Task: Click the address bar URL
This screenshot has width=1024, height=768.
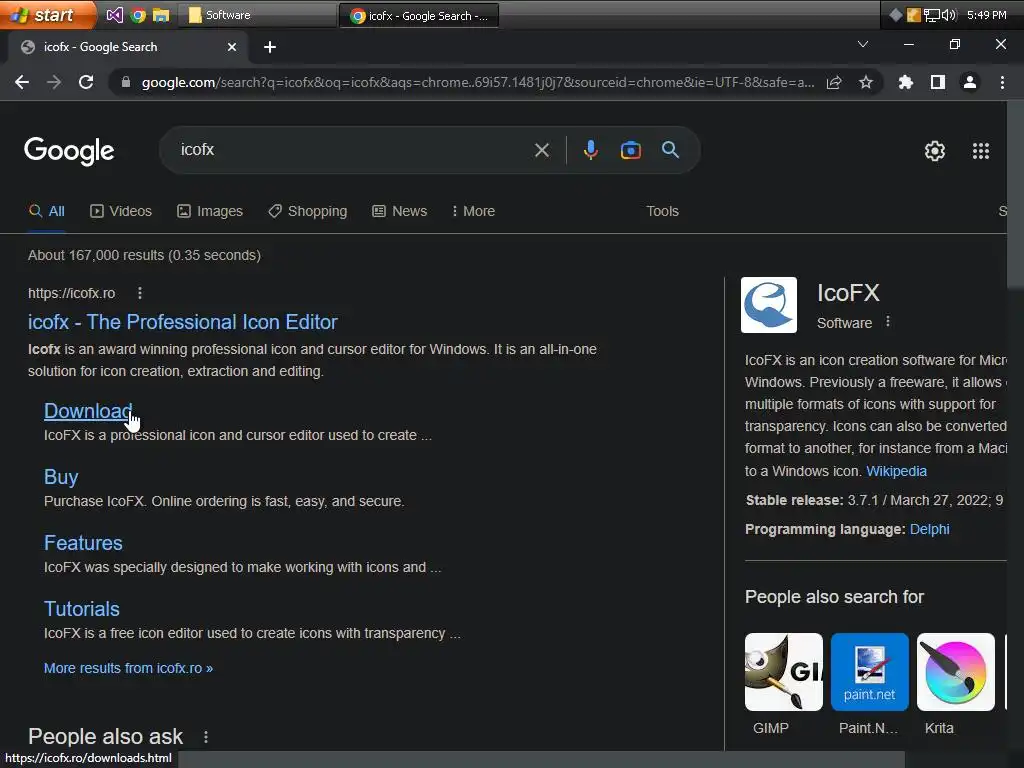Action: (x=478, y=82)
